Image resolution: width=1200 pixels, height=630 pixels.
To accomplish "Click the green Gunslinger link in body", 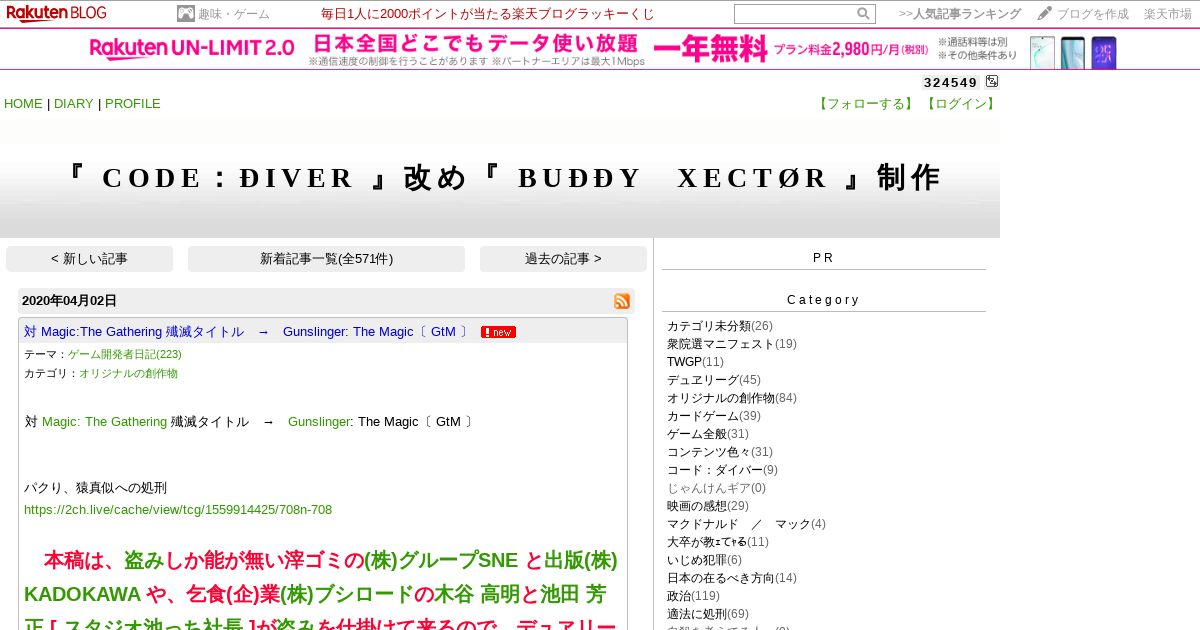I will point(319,422).
